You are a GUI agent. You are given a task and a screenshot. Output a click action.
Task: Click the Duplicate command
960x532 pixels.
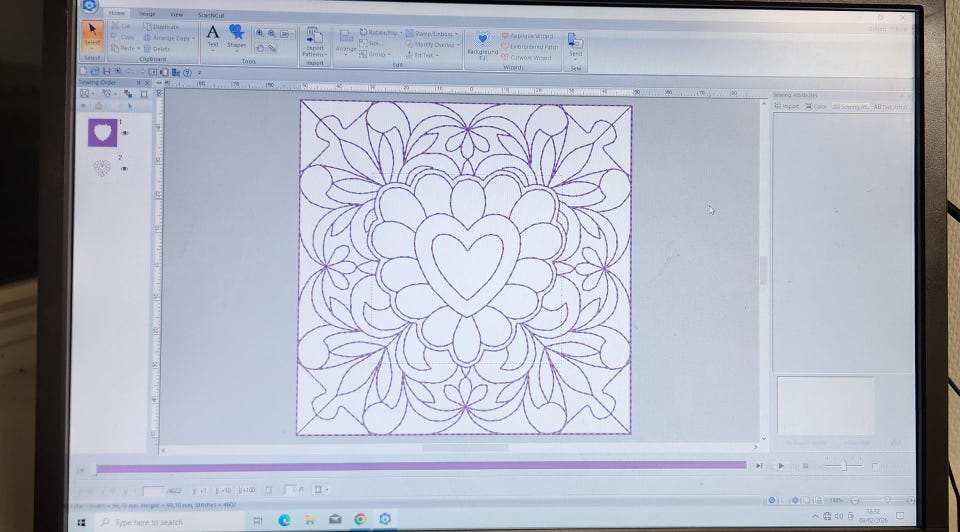pos(161,26)
